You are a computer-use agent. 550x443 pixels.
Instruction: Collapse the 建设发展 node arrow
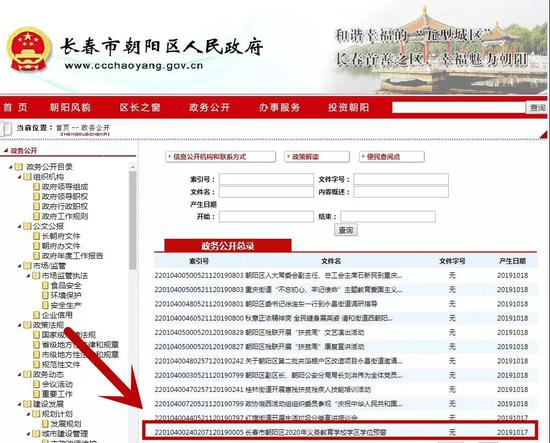[x=20, y=404]
